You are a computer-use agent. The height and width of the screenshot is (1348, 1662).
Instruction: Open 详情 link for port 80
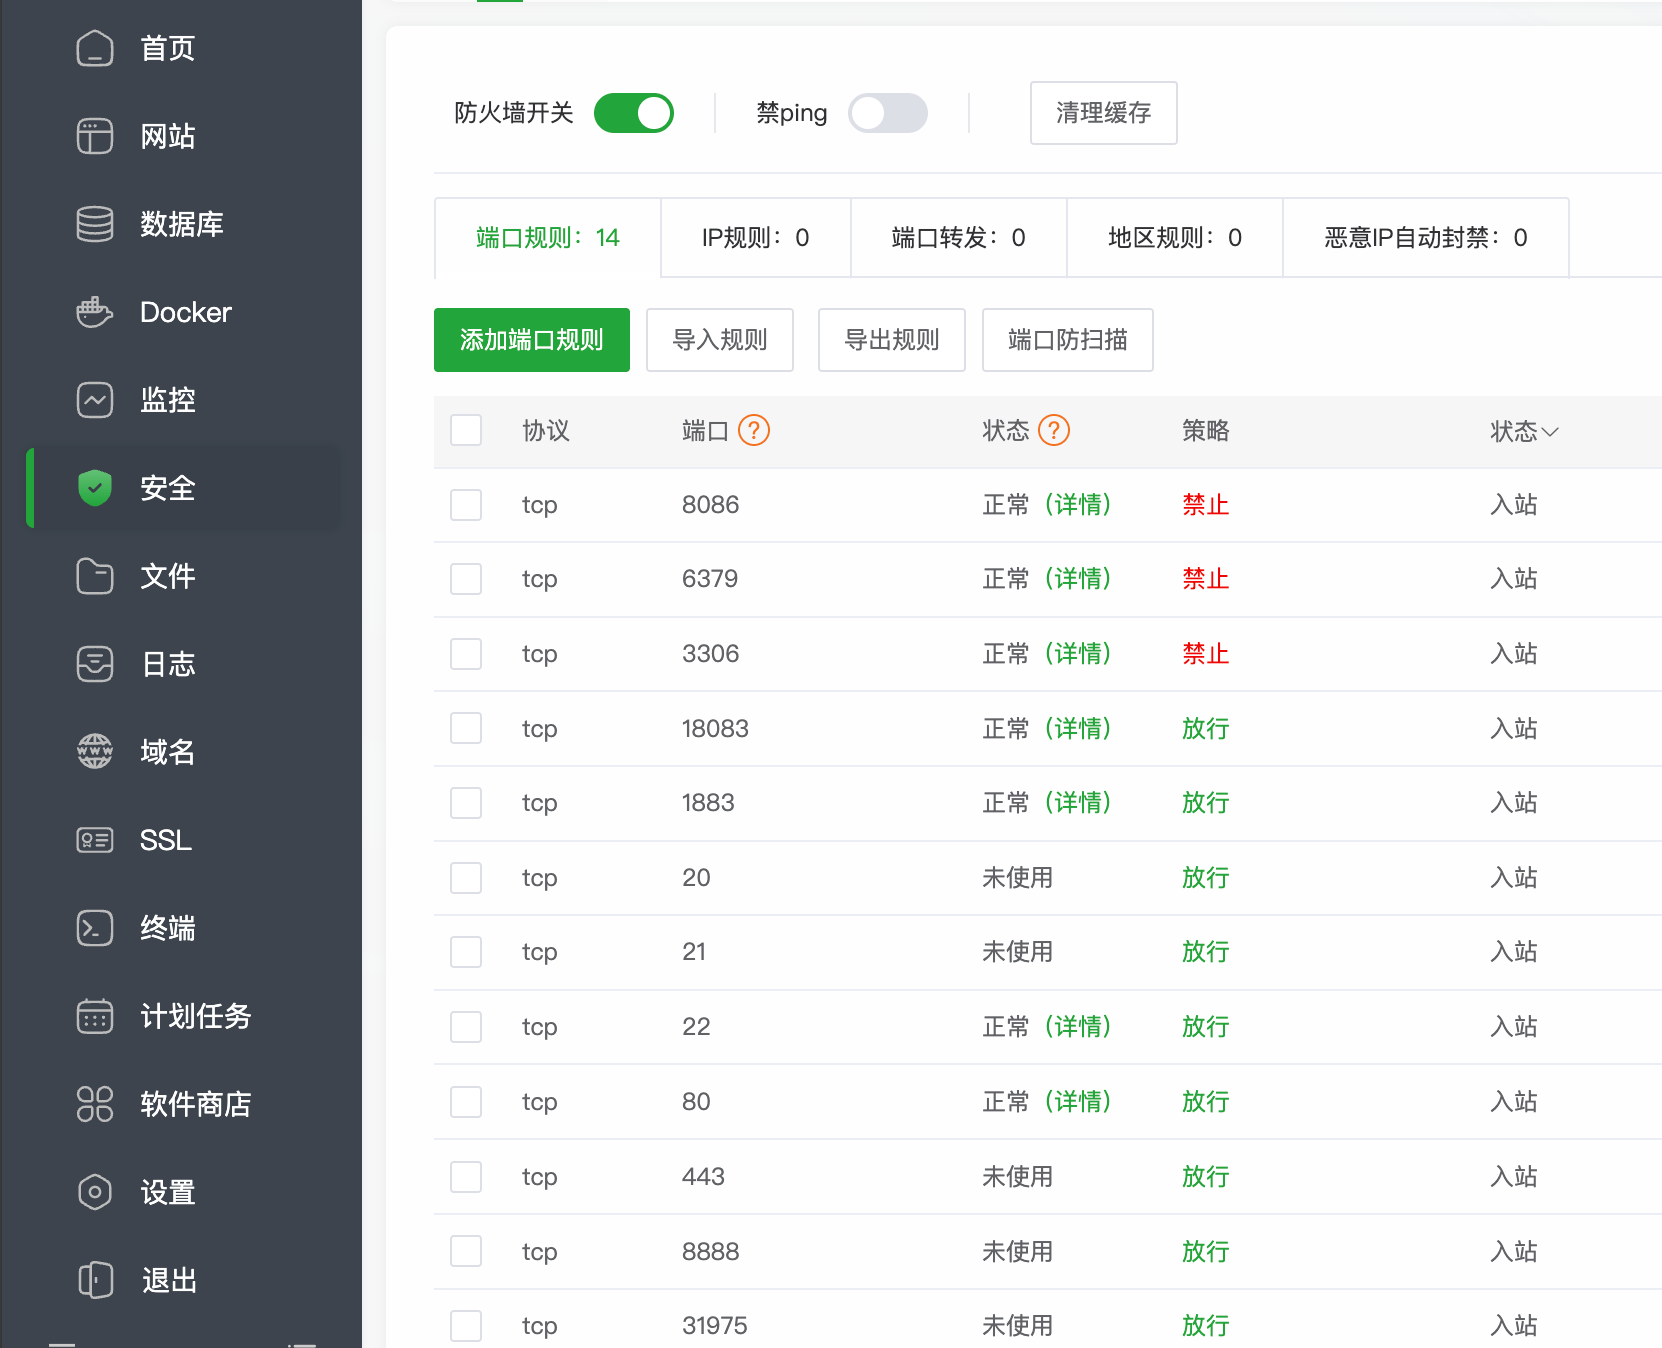(x=1079, y=1101)
